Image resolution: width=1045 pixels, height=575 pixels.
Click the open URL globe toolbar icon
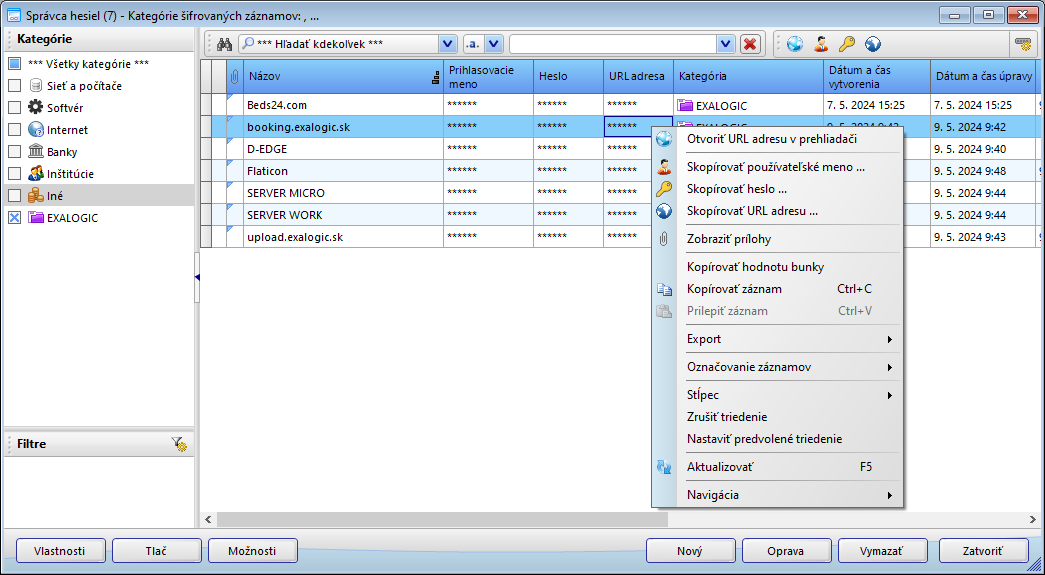[x=794, y=45]
